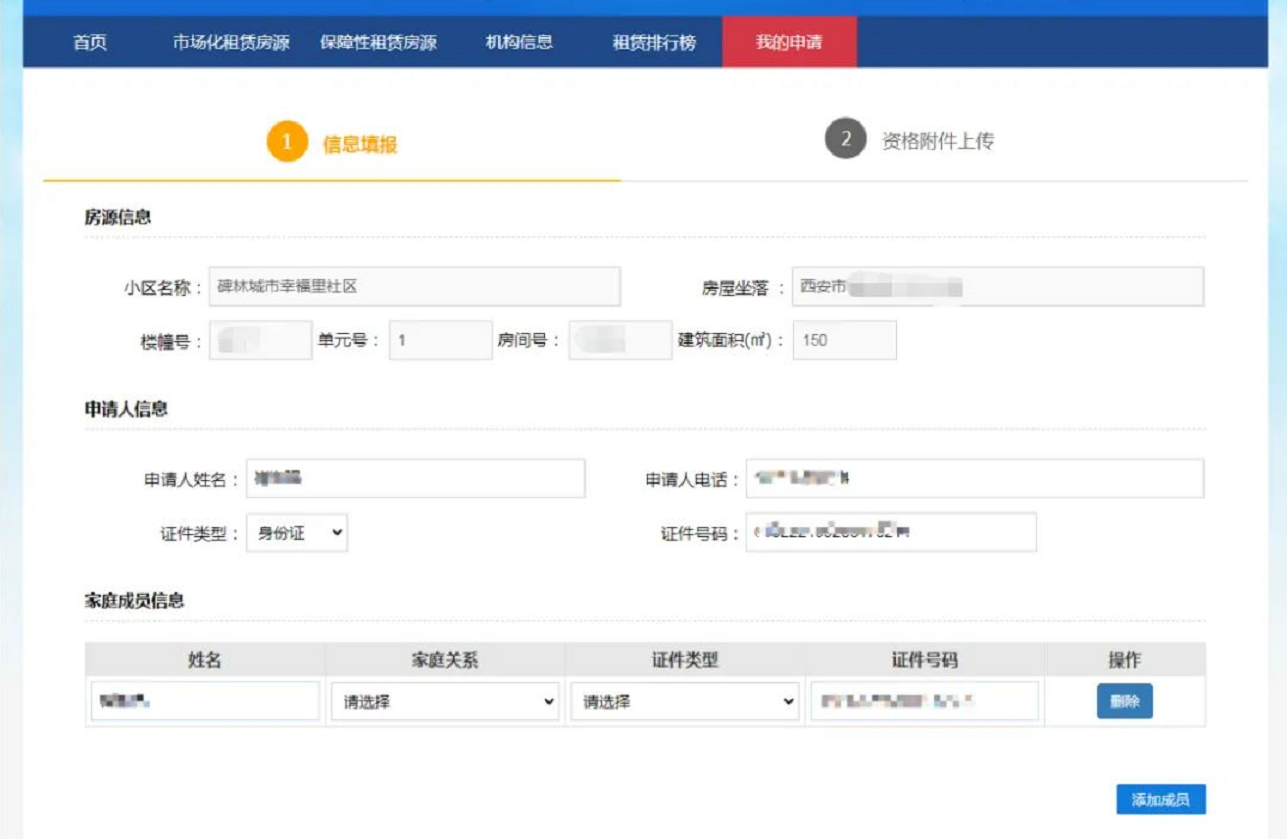The height and width of the screenshot is (839, 1287).
Task: Click the 建筑面积 field showing 150
Action: coord(844,340)
